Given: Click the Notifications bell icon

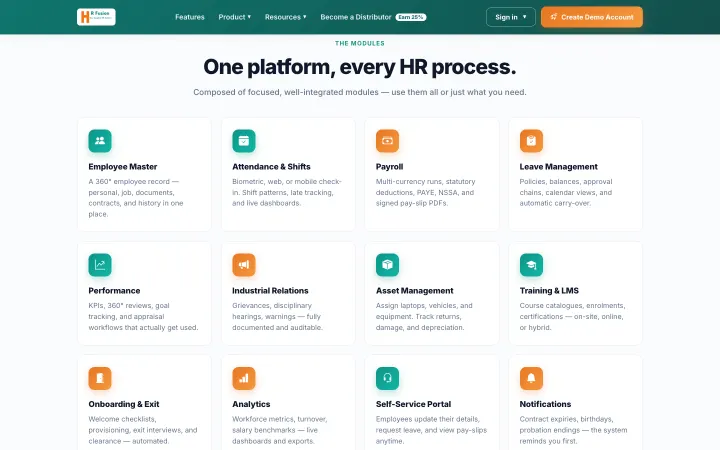Looking at the screenshot, I should (531, 378).
